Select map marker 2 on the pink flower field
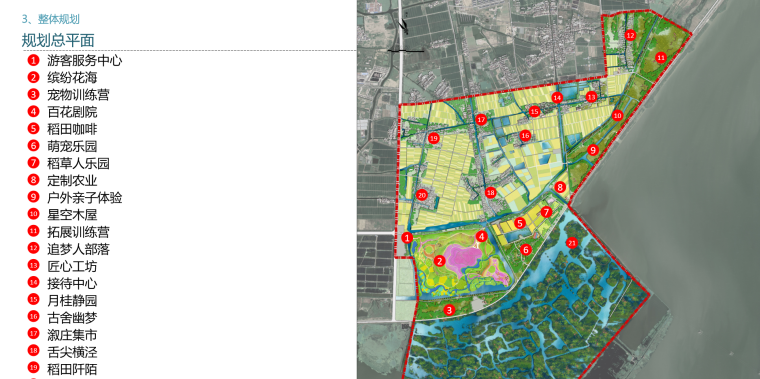Viewport: 760px width, 379px height. tap(440, 261)
